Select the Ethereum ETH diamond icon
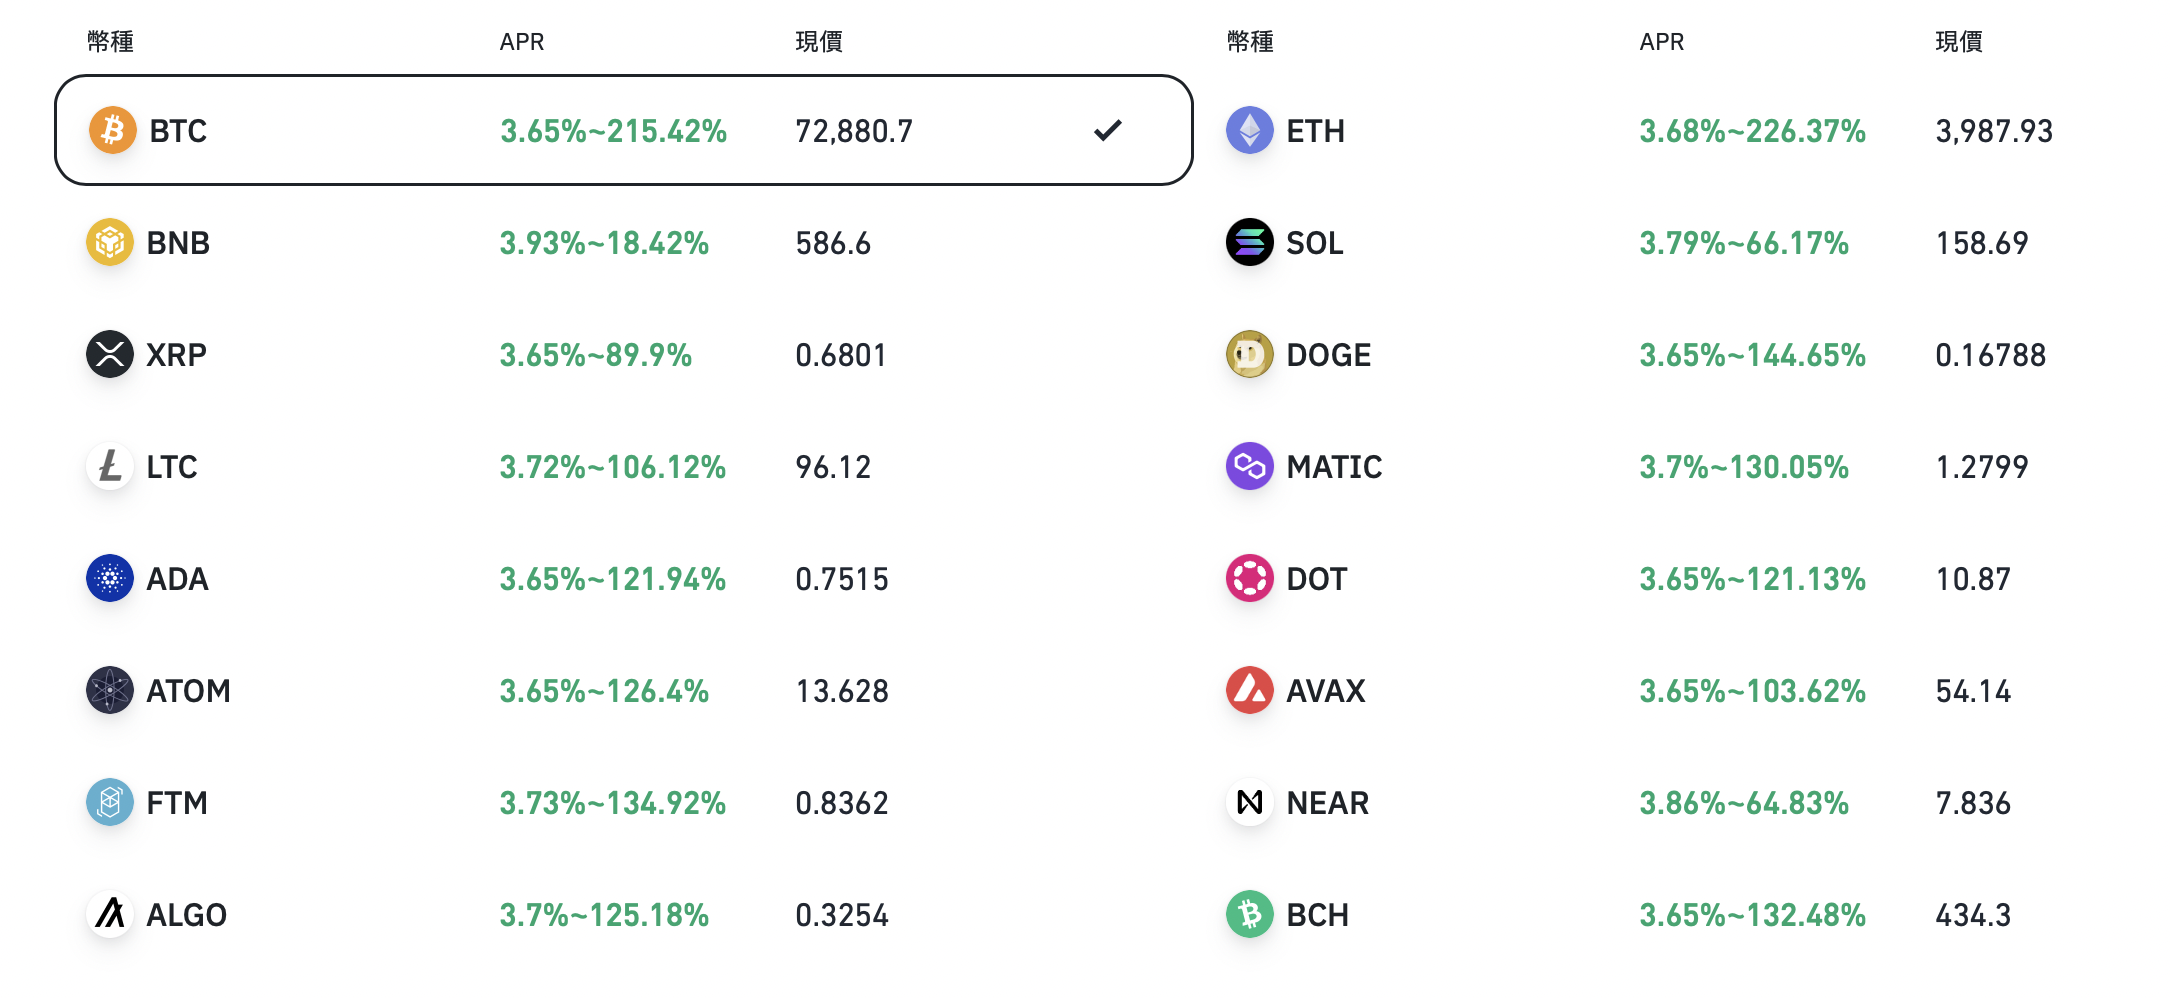 coord(1249,130)
